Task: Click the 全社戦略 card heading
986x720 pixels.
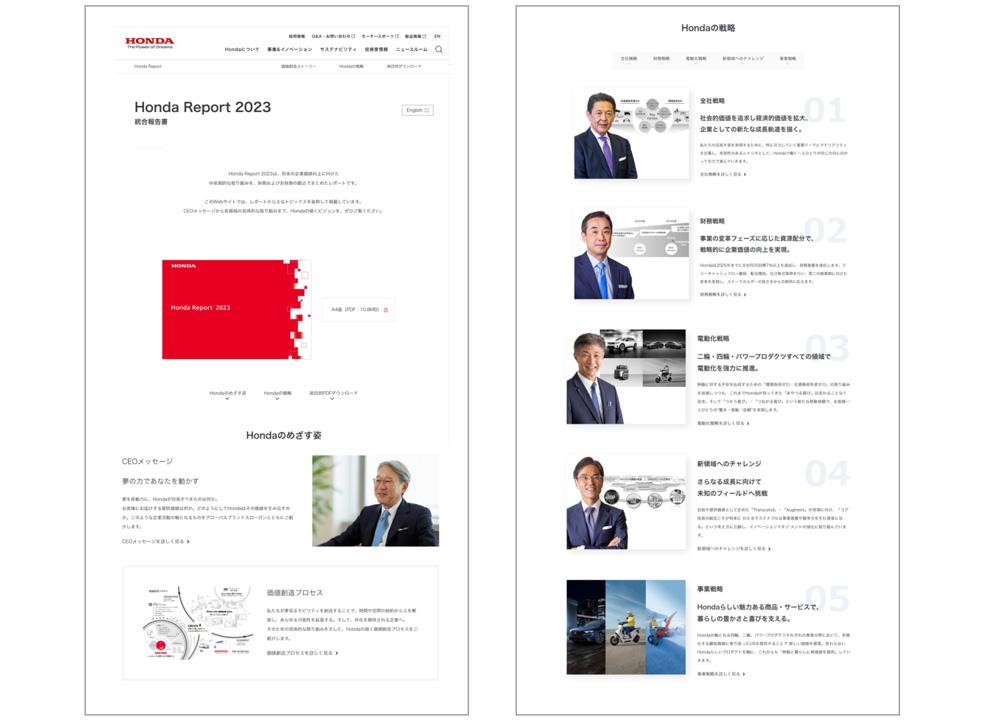Action: click(712, 101)
